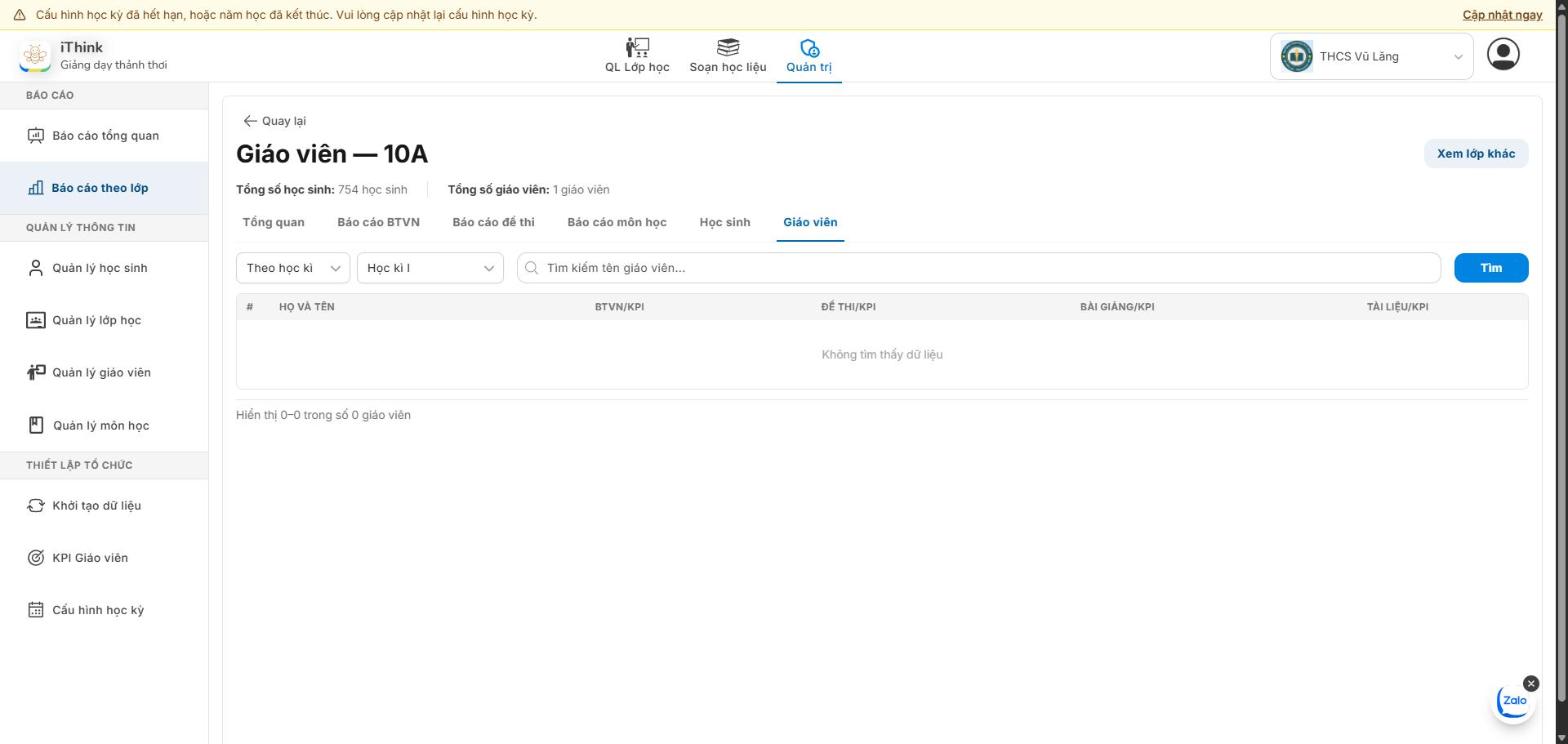Click the warning triangle icon in banner
The image size is (1568, 744).
19,15
